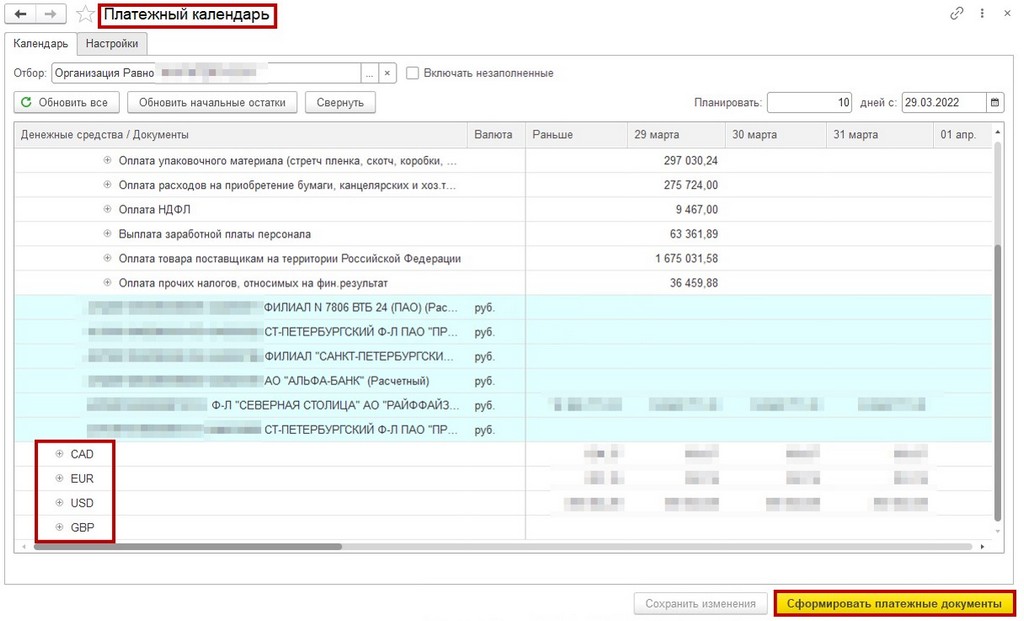Open filter selection with the ellipsis button
The height and width of the screenshot is (621, 1024).
[370, 73]
